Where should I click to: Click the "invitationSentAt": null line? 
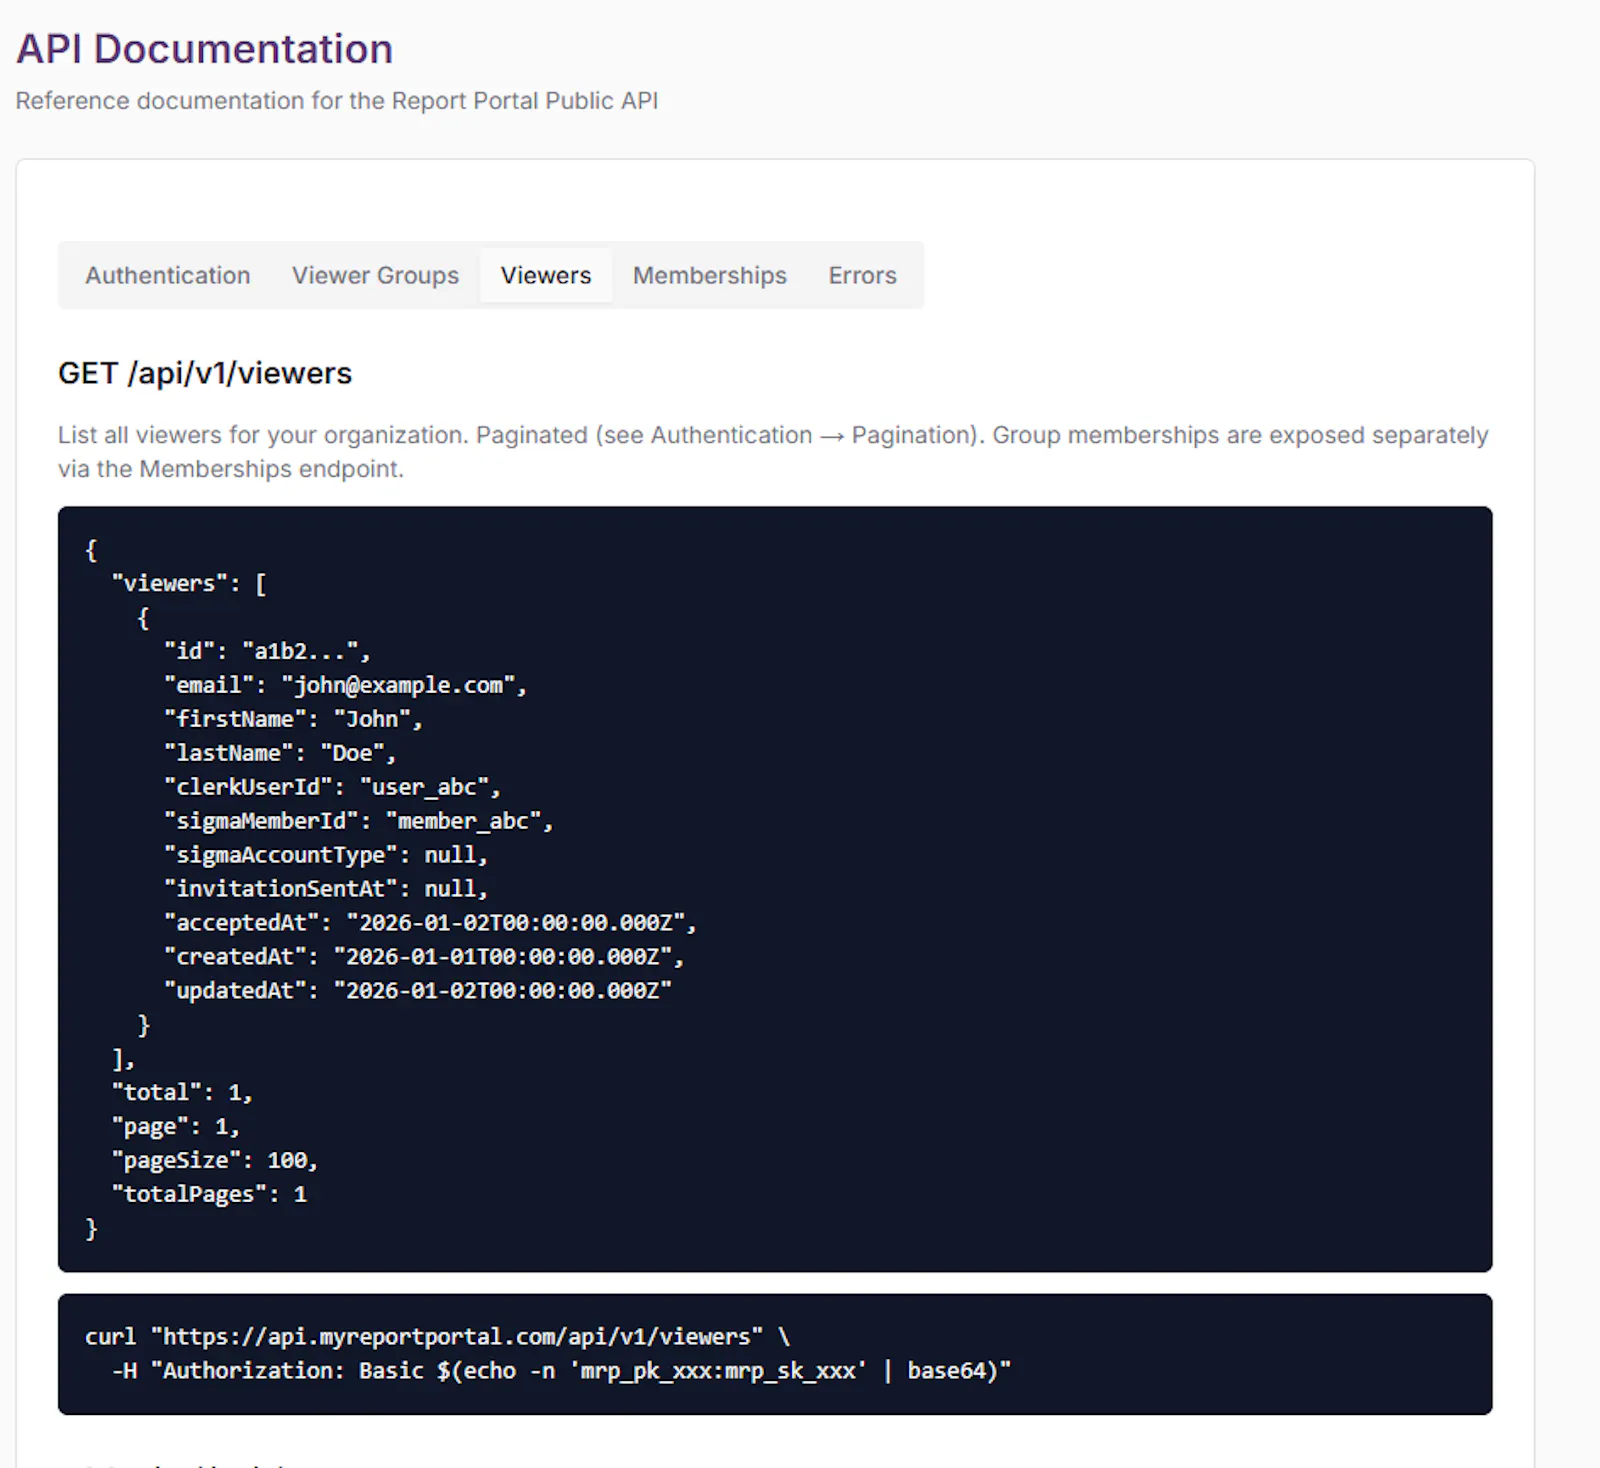pyautogui.click(x=326, y=889)
